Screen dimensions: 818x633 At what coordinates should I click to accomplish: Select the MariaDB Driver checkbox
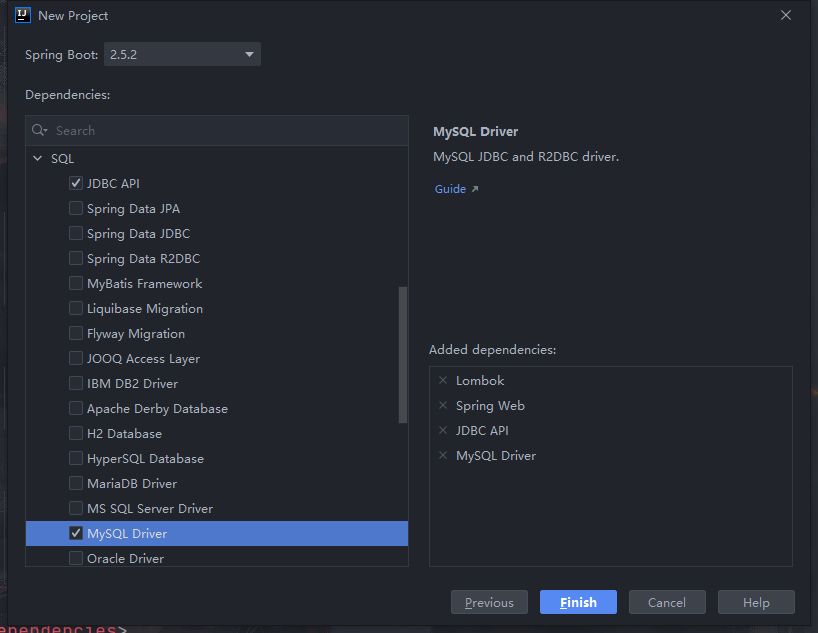coord(76,484)
